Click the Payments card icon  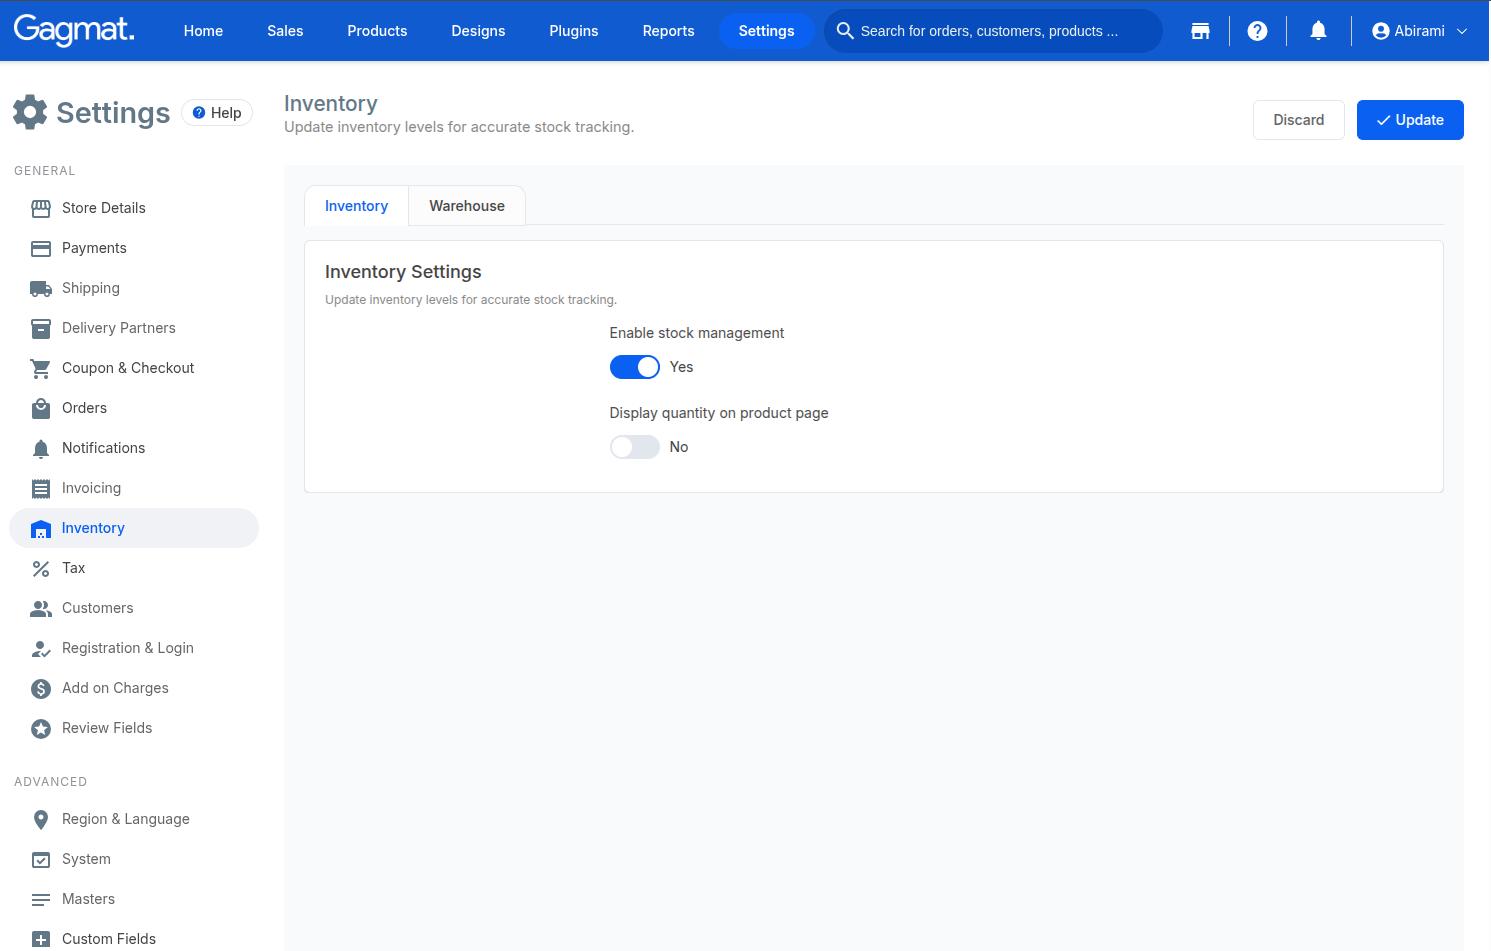point(41,248)
